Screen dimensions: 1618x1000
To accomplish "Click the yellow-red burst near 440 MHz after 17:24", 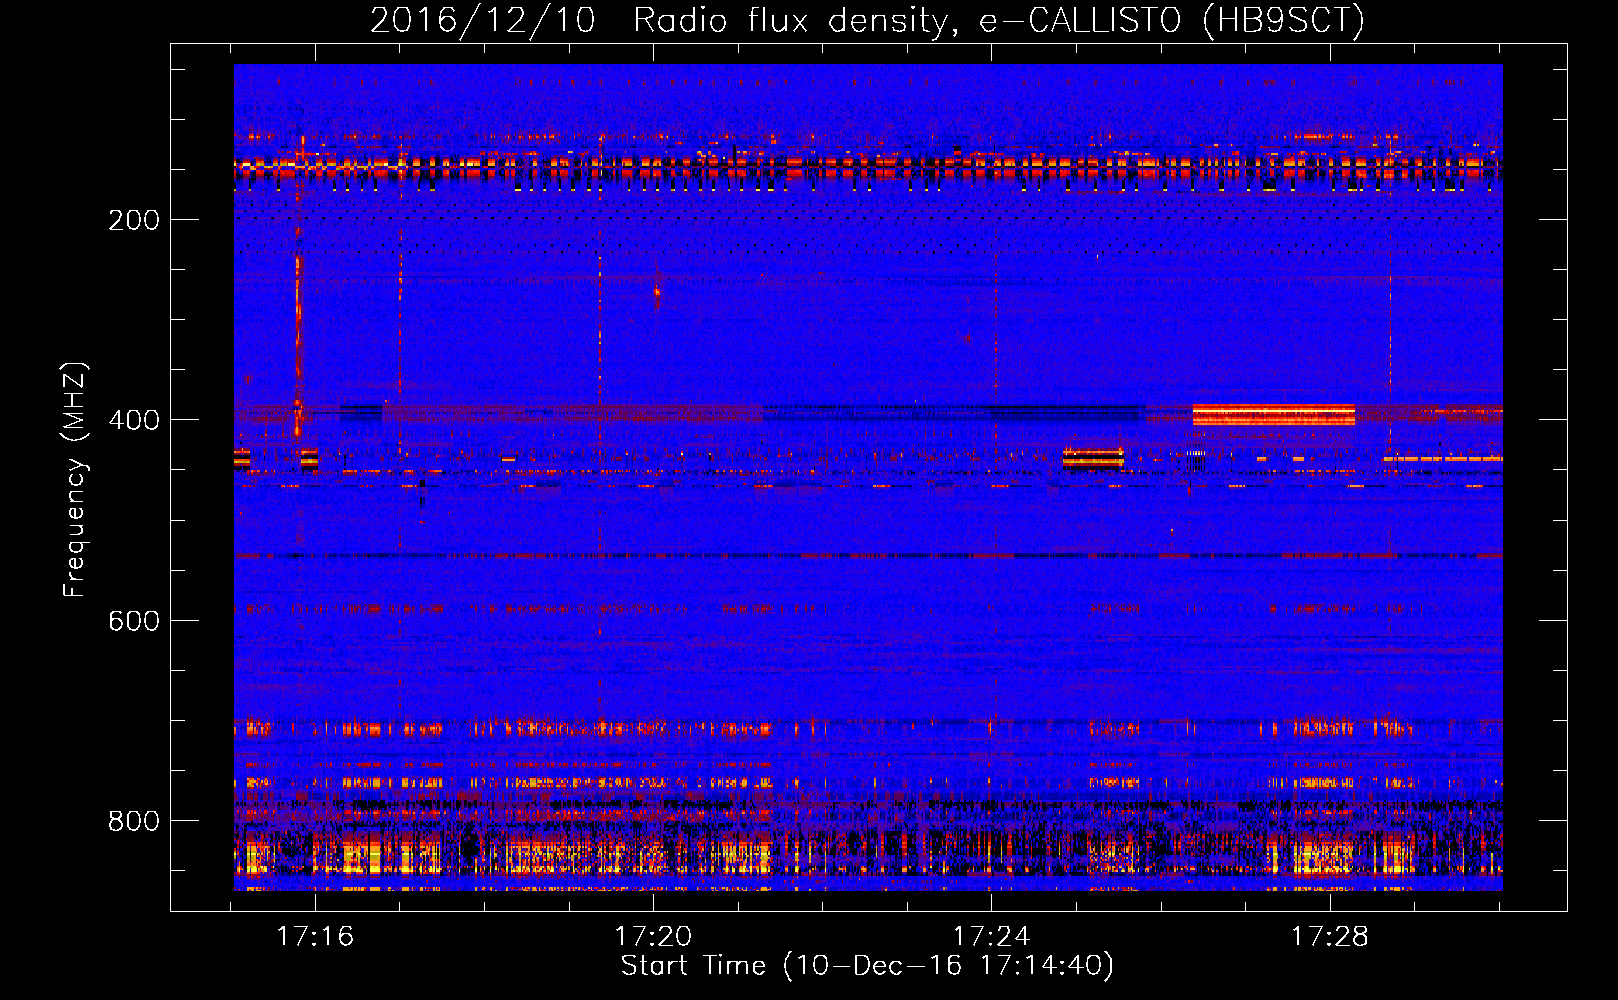I will coord(1093,458).
